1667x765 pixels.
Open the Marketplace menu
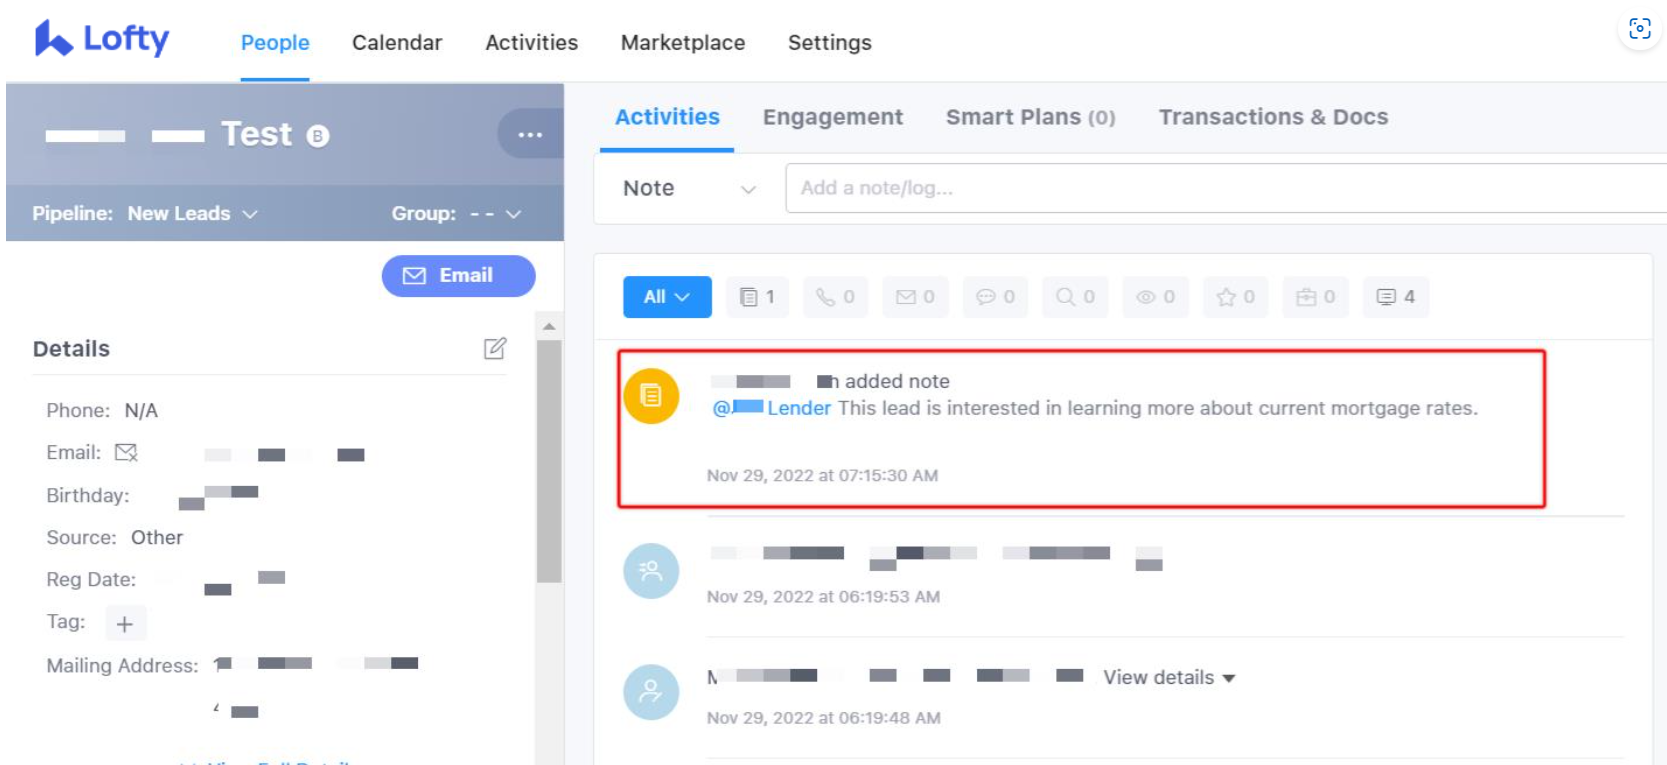(x=683, y=43)
